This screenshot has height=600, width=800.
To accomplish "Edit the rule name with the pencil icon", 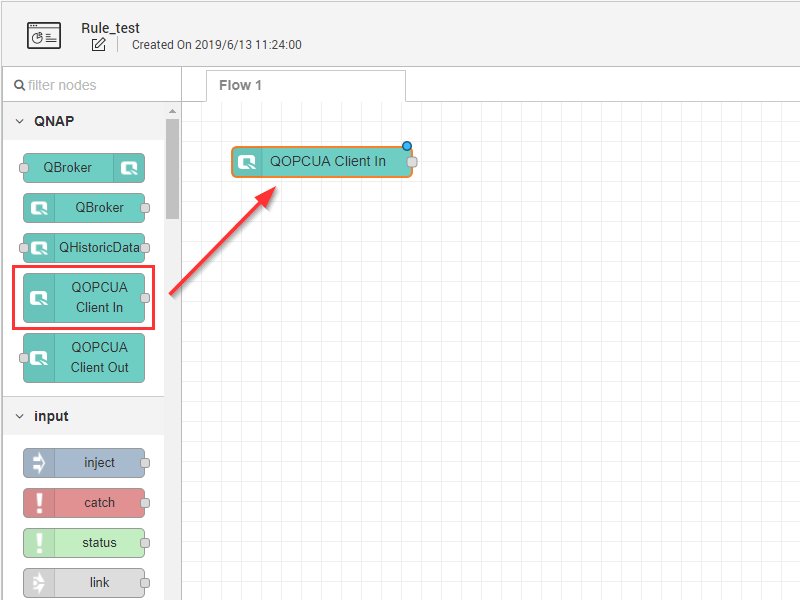I will 98,45.
